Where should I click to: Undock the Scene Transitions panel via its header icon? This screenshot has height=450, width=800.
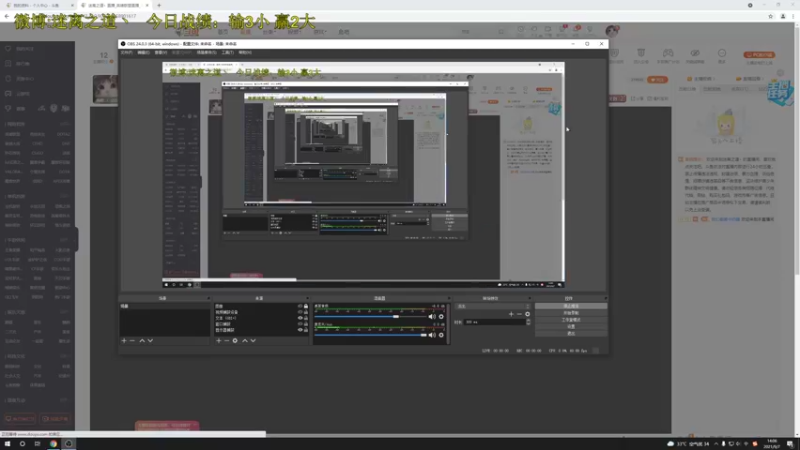click(x=529, y=298)
